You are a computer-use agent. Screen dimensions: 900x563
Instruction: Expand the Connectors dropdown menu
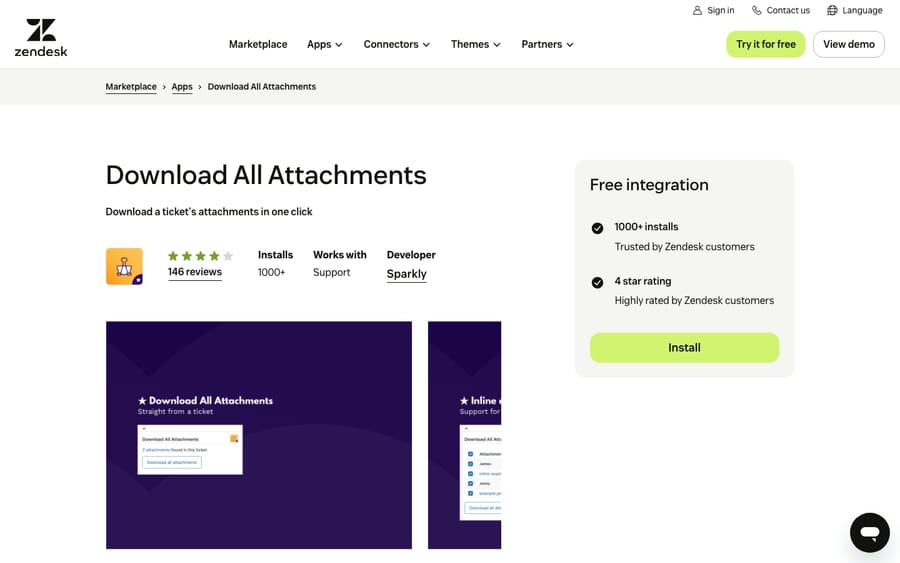(x=397, y=44)
